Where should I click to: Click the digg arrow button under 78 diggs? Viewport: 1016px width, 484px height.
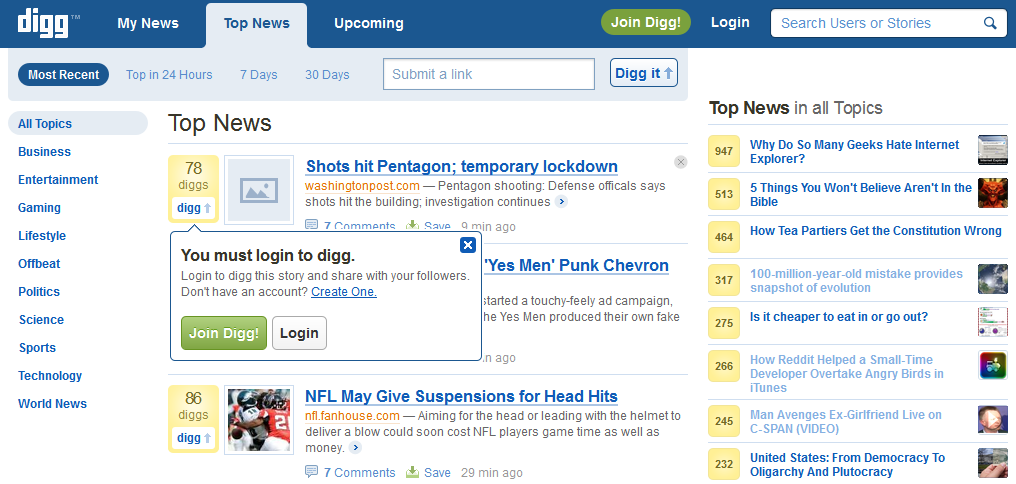pos(194,208)
